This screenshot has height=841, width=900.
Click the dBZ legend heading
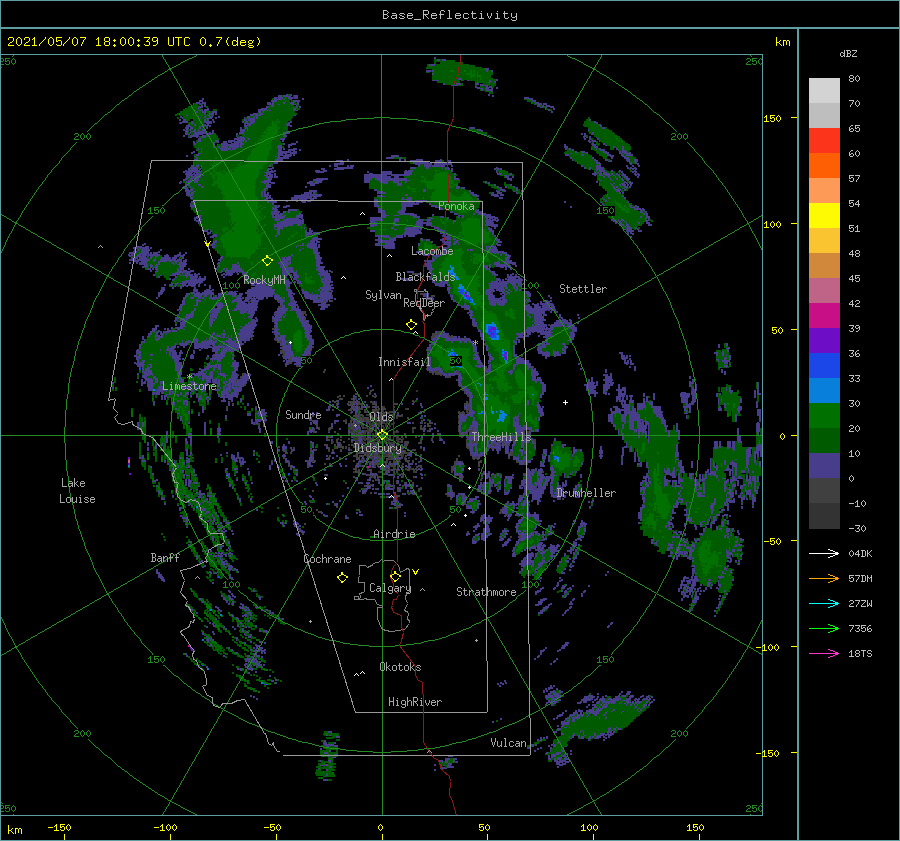[x=848, y=53]
